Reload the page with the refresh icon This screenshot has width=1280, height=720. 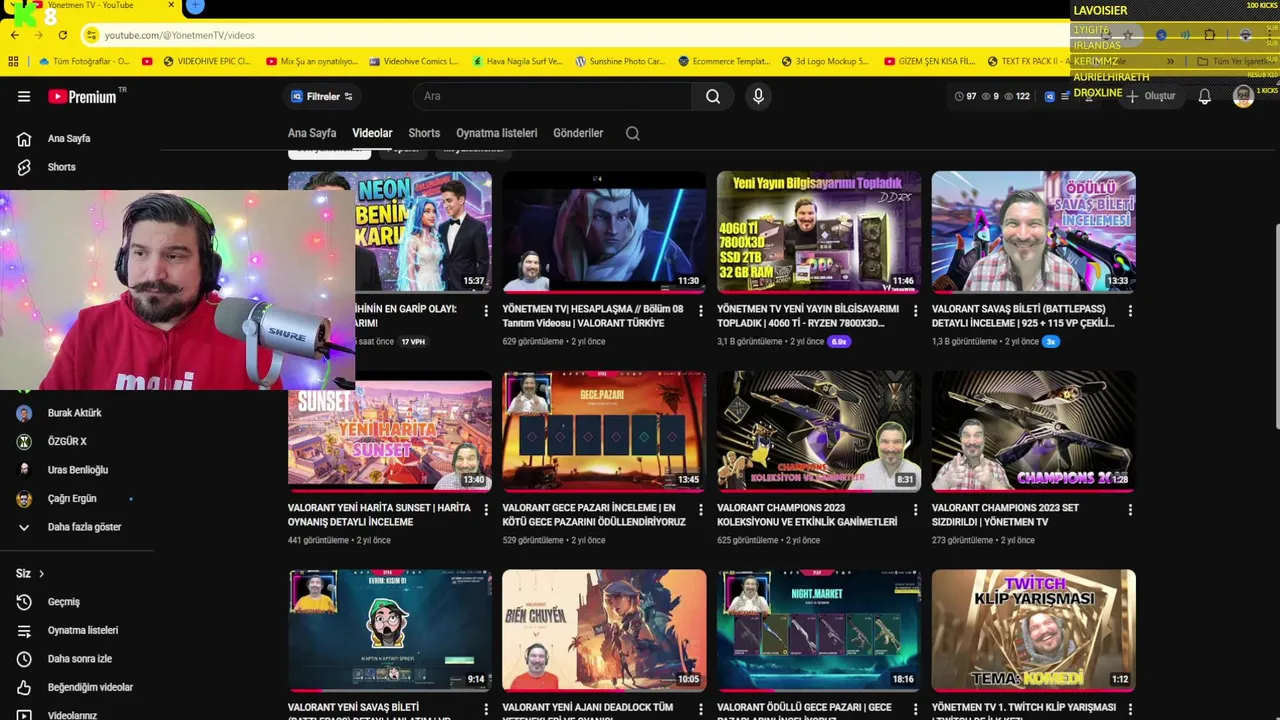tap(62, 35)
